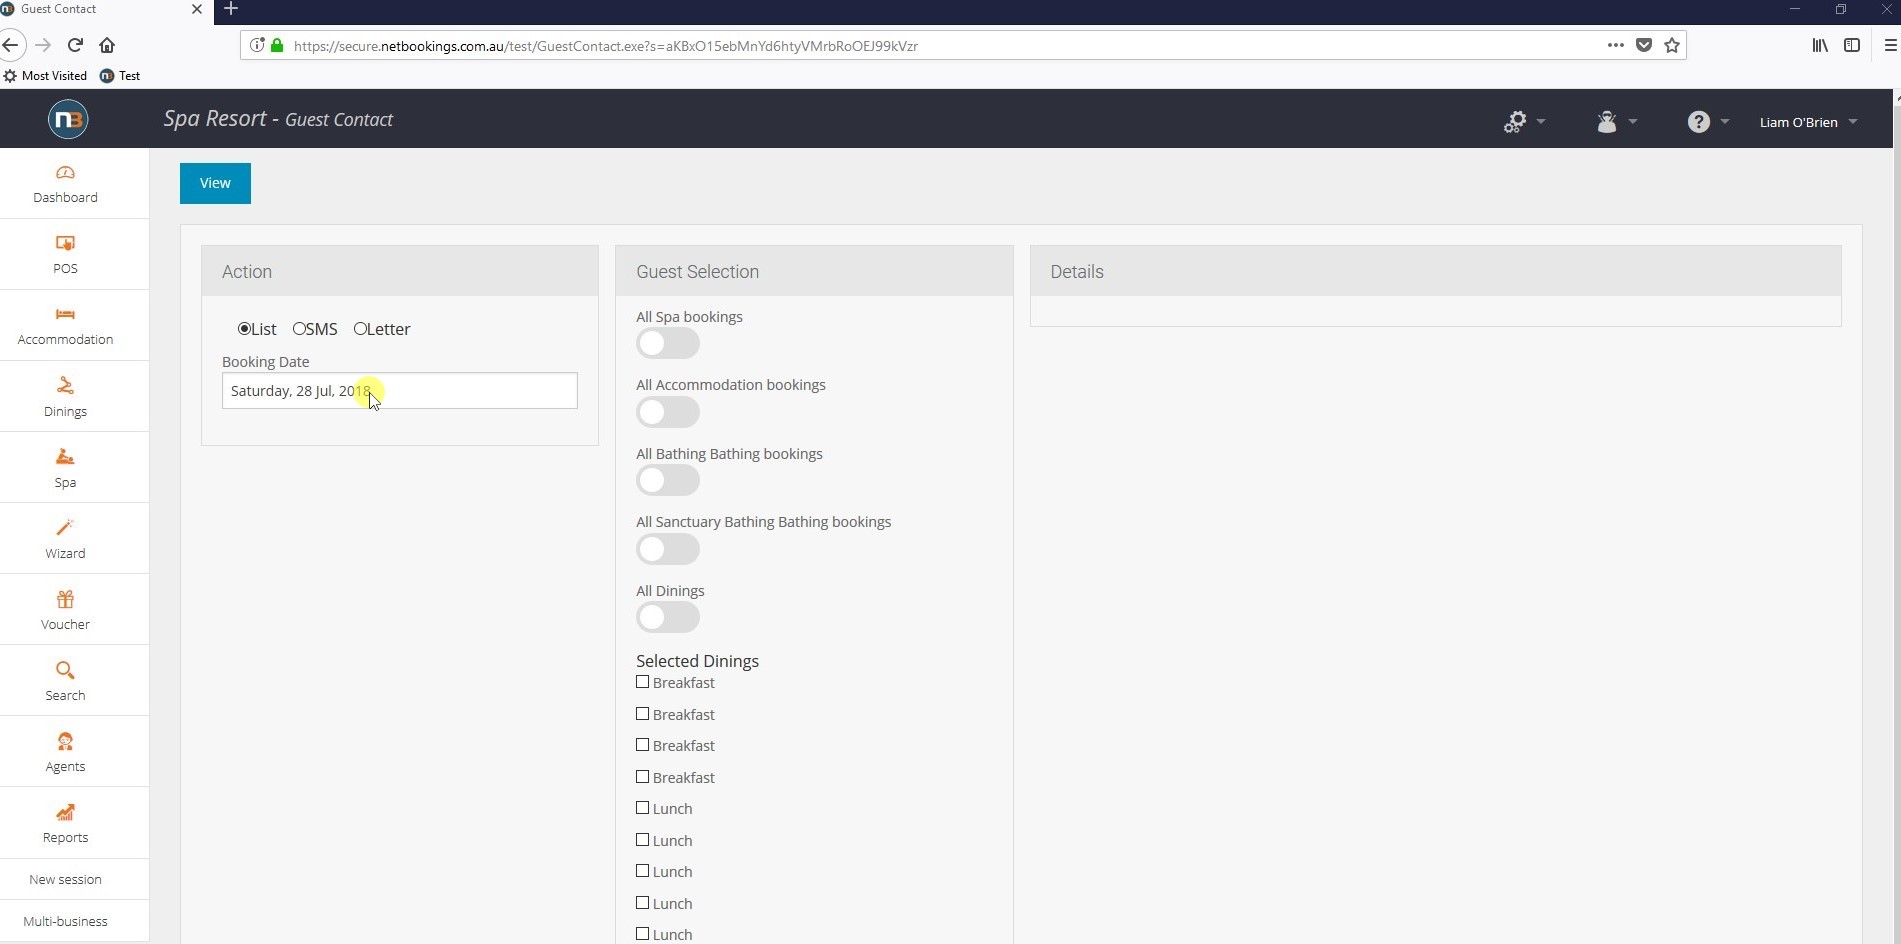The width and height of the screenshot is (1901, 944).
Task: Open the Test bookmark
Action: (120, 76)
